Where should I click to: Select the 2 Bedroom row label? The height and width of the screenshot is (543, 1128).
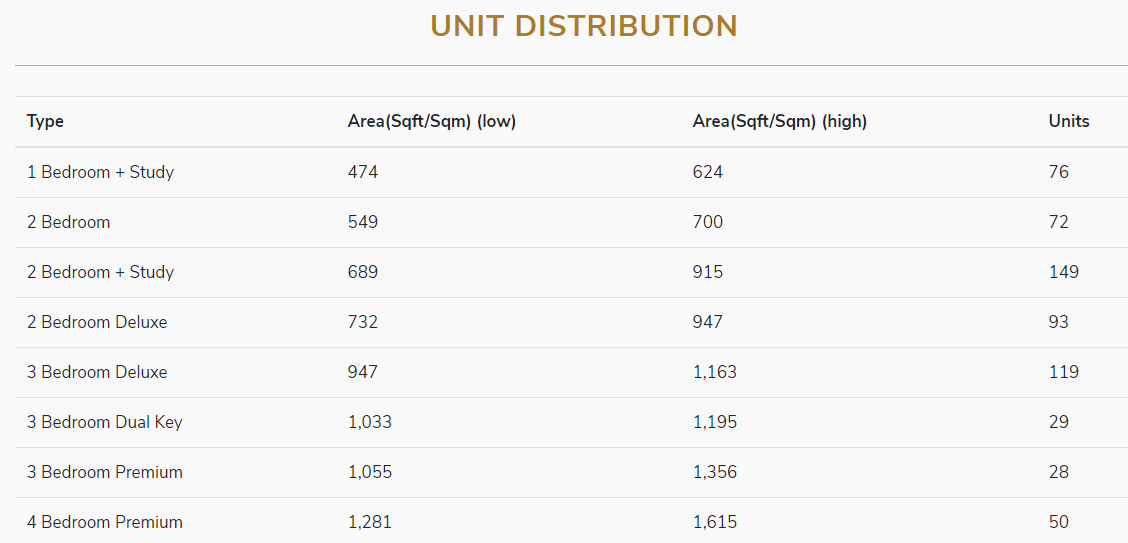pyautogui.click(x=68, y=222)
